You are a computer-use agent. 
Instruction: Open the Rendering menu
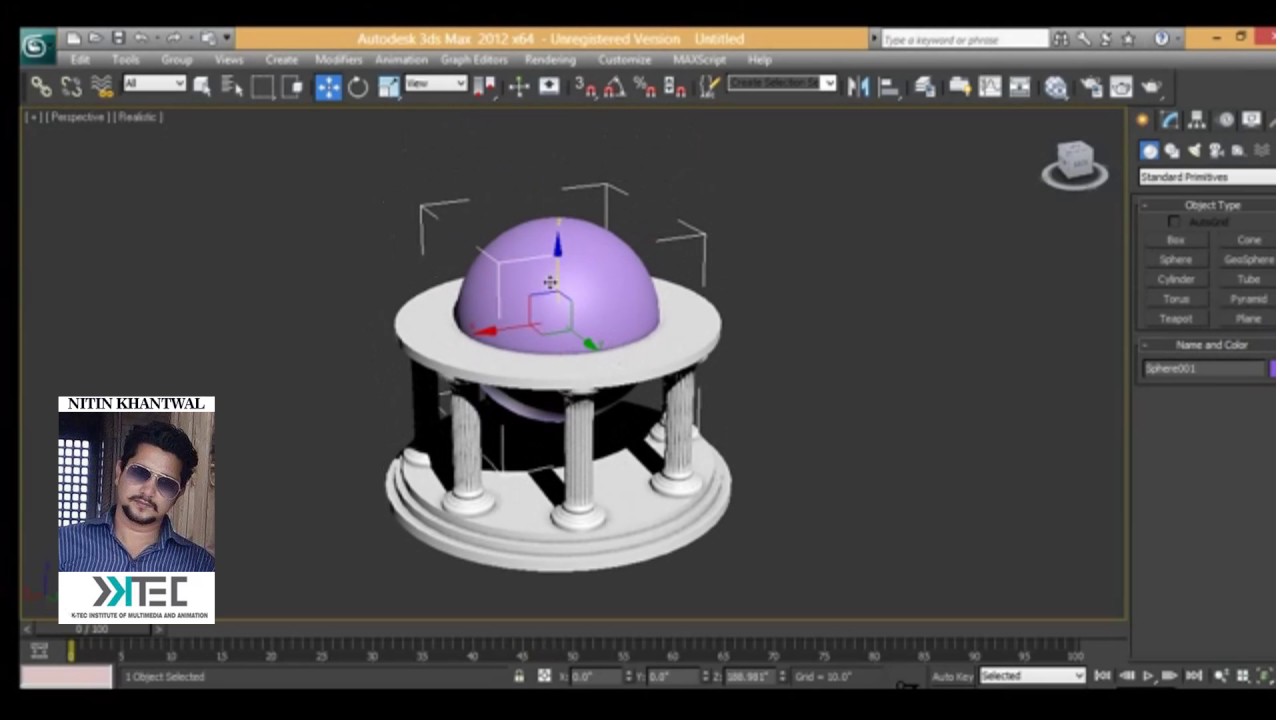[x=550, y=60]
